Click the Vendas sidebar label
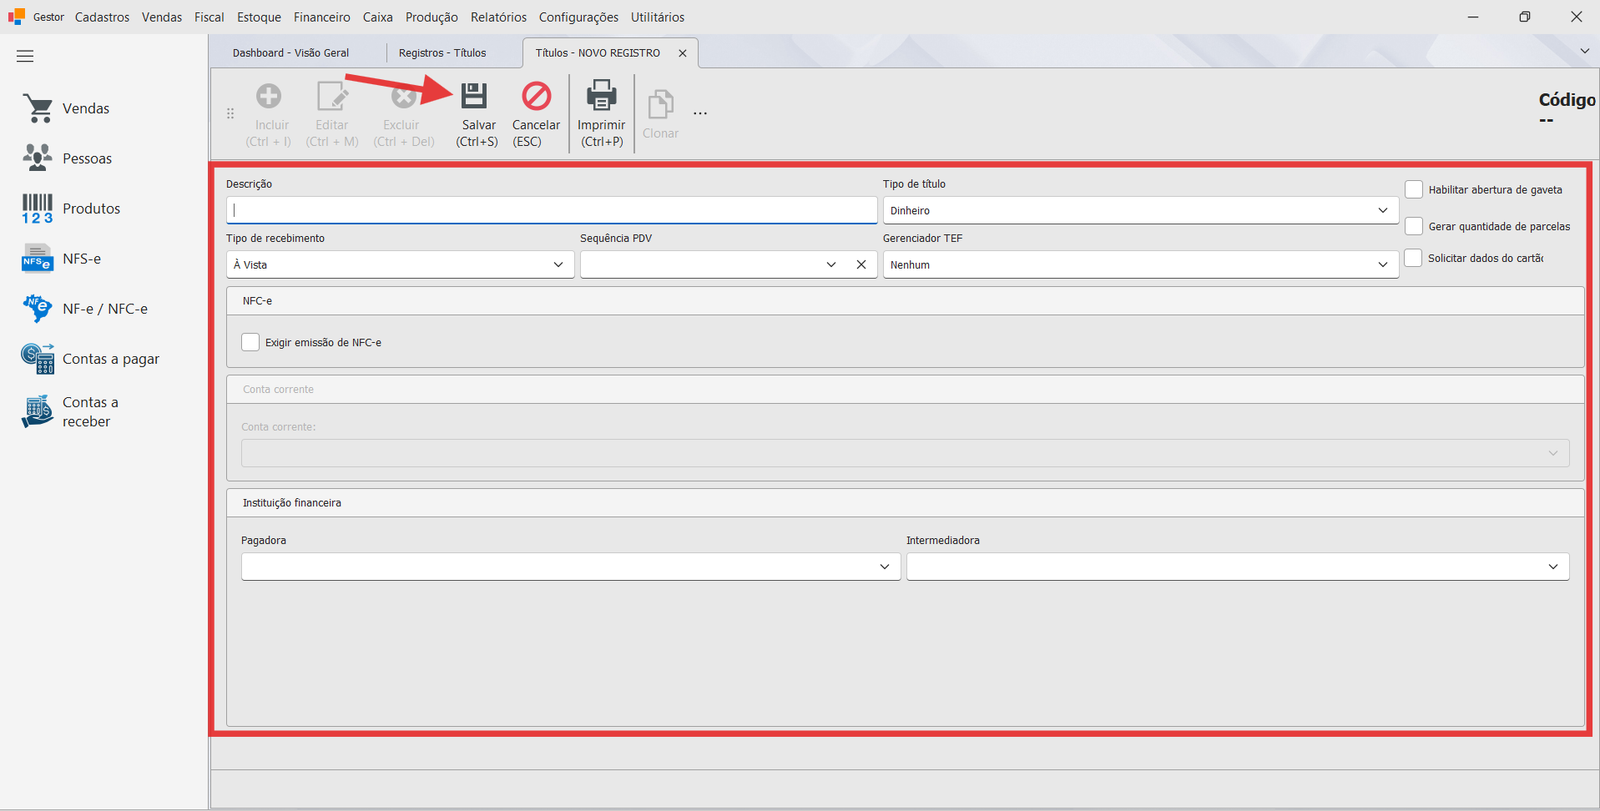This screenshot has height=811, width=1600. pyautogui.click(x=86, y=108)
